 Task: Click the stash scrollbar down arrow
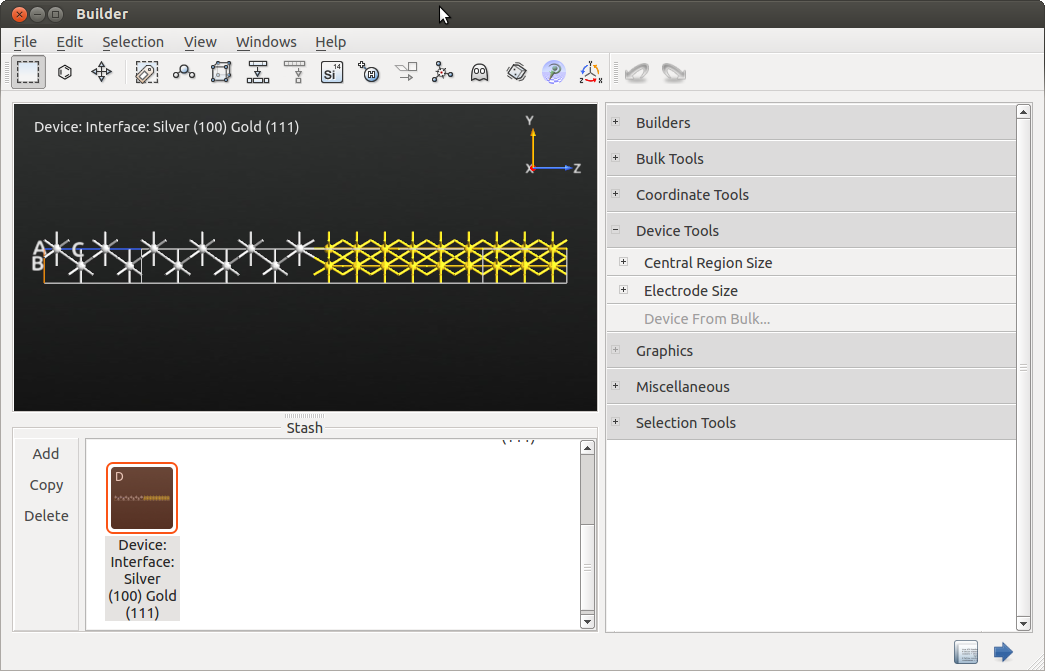(587, 622)
